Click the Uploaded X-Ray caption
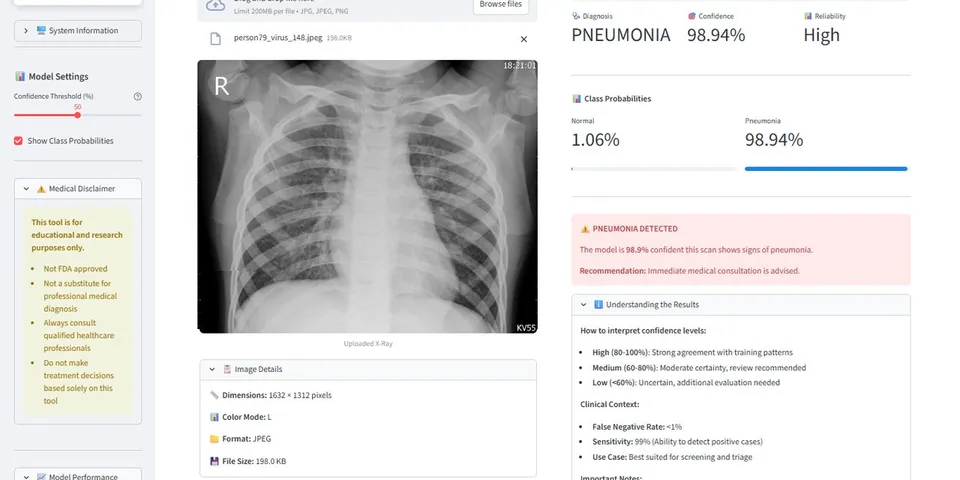The image size is (960, 480). click(368, 343)
